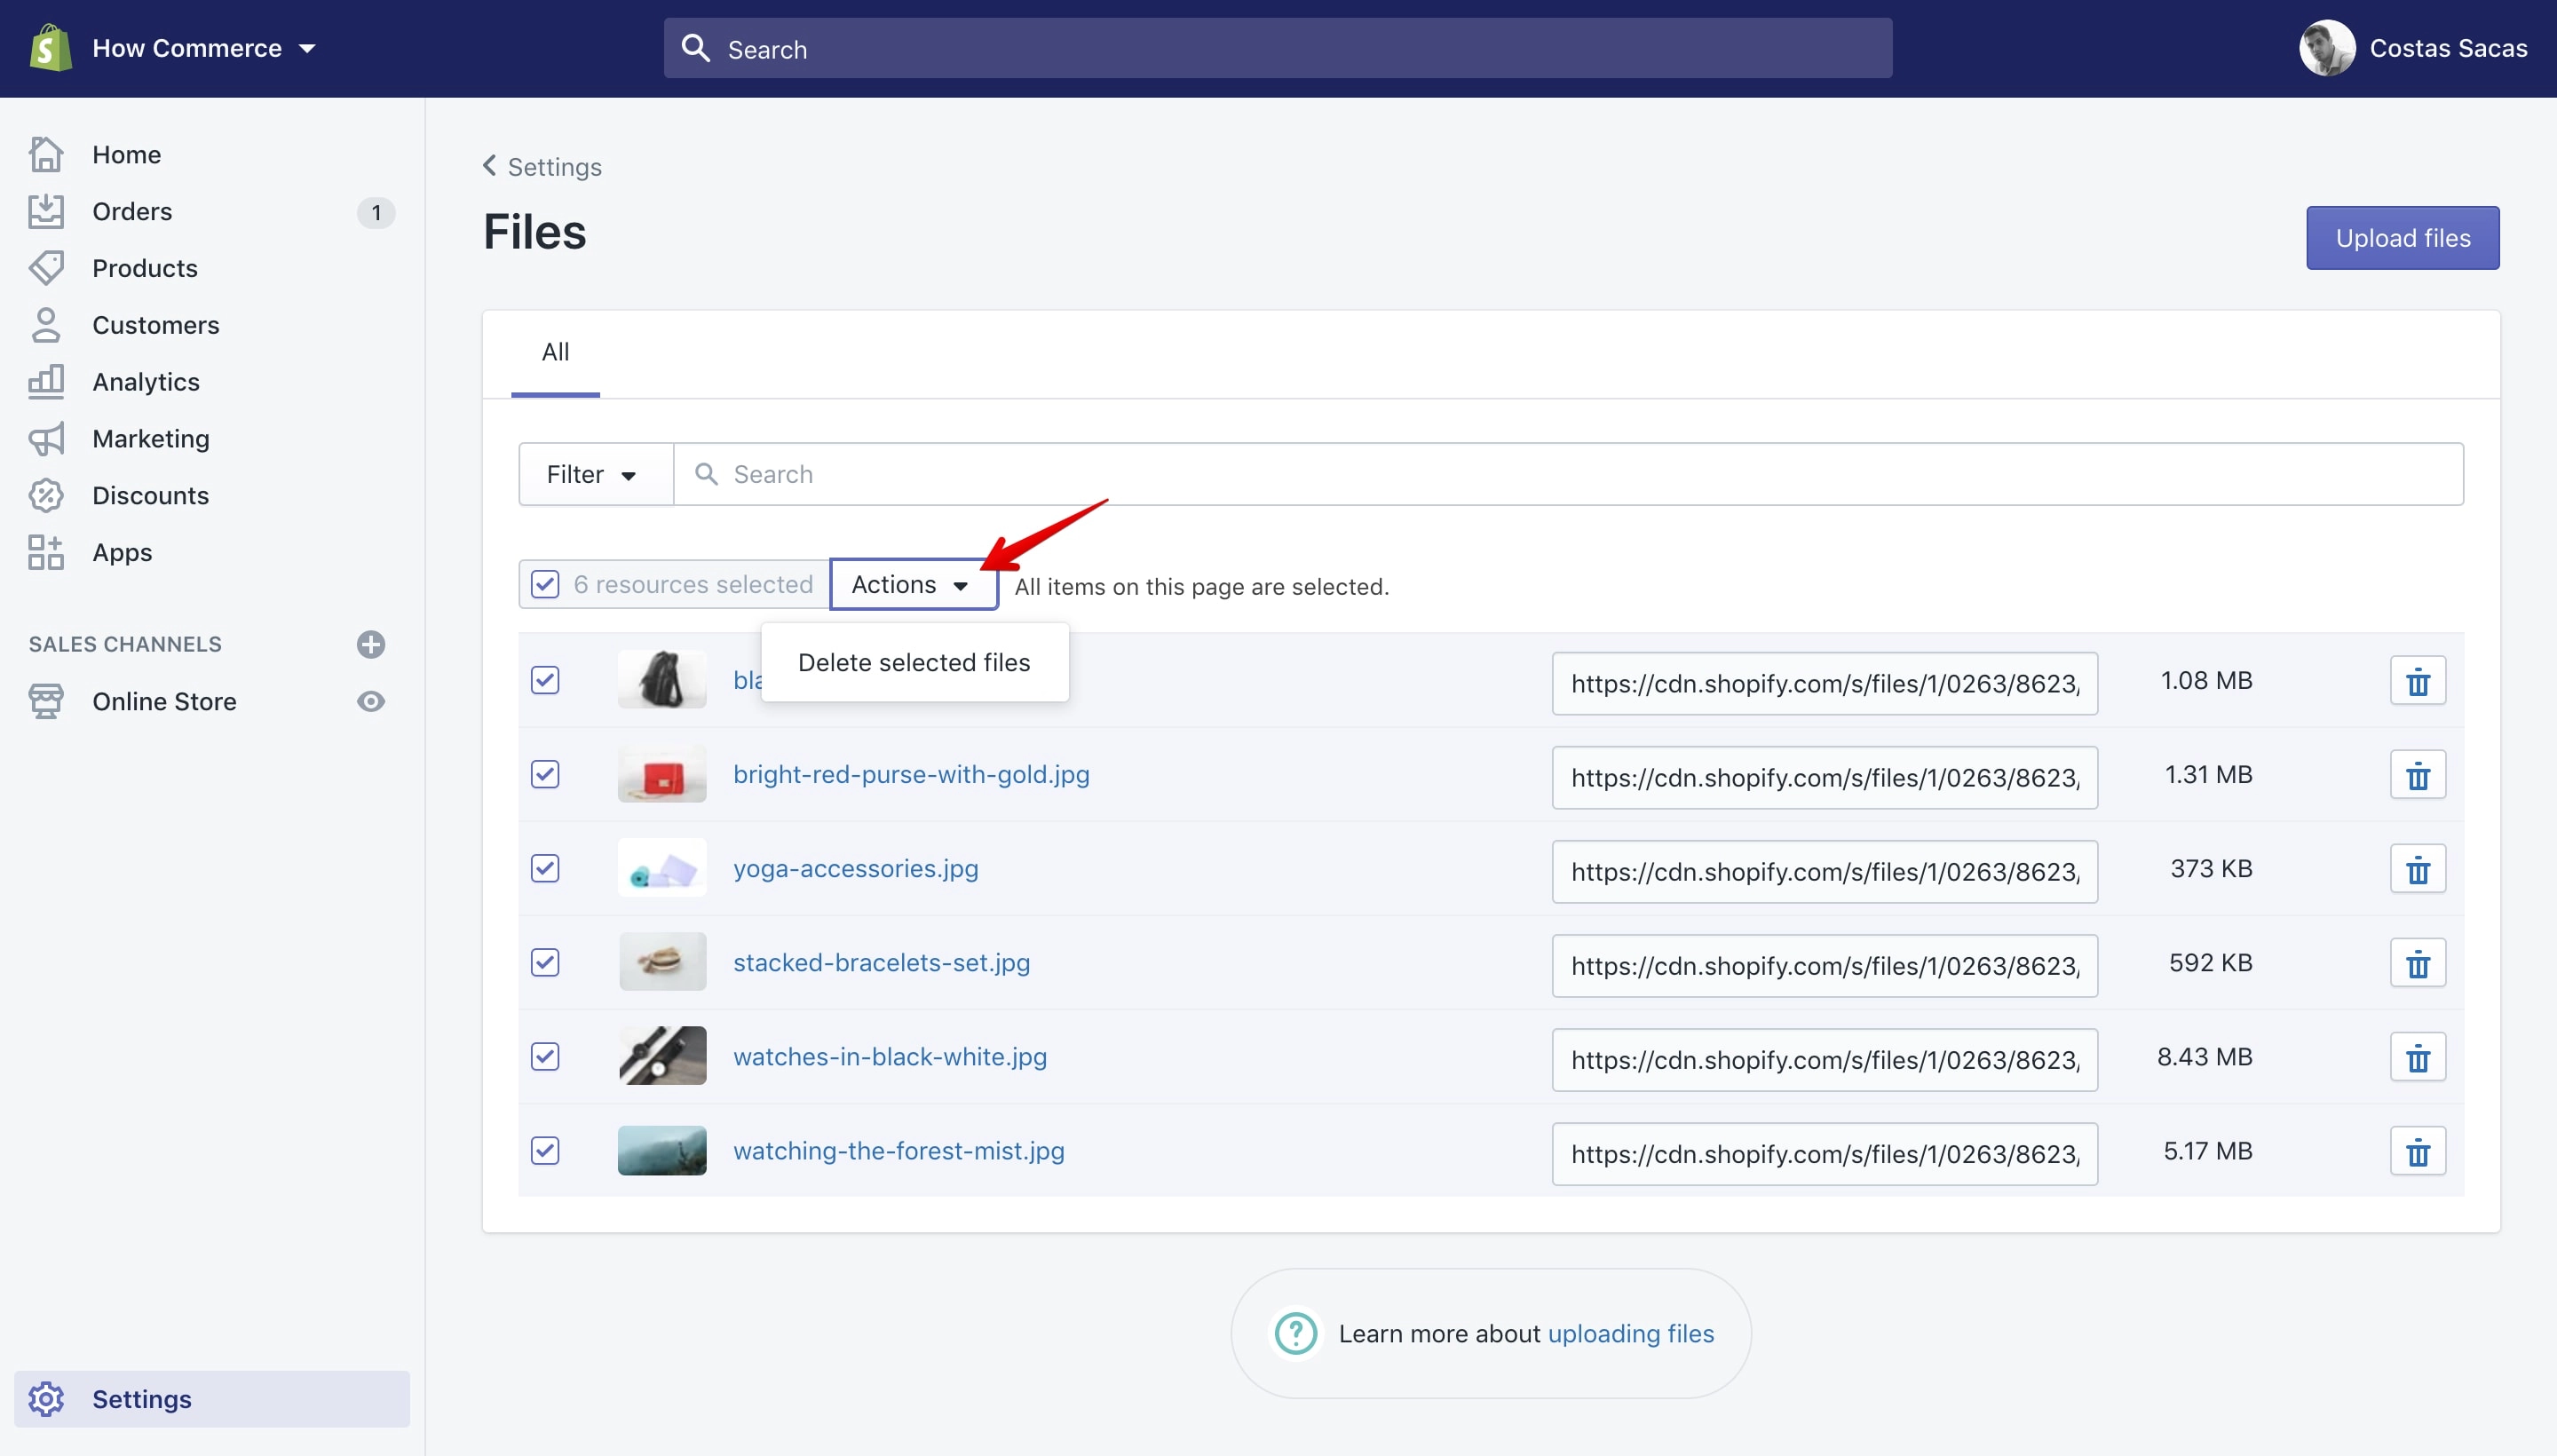
Task: Open watching-the-forest-mist.jpg link
Action: (898, 1150)
